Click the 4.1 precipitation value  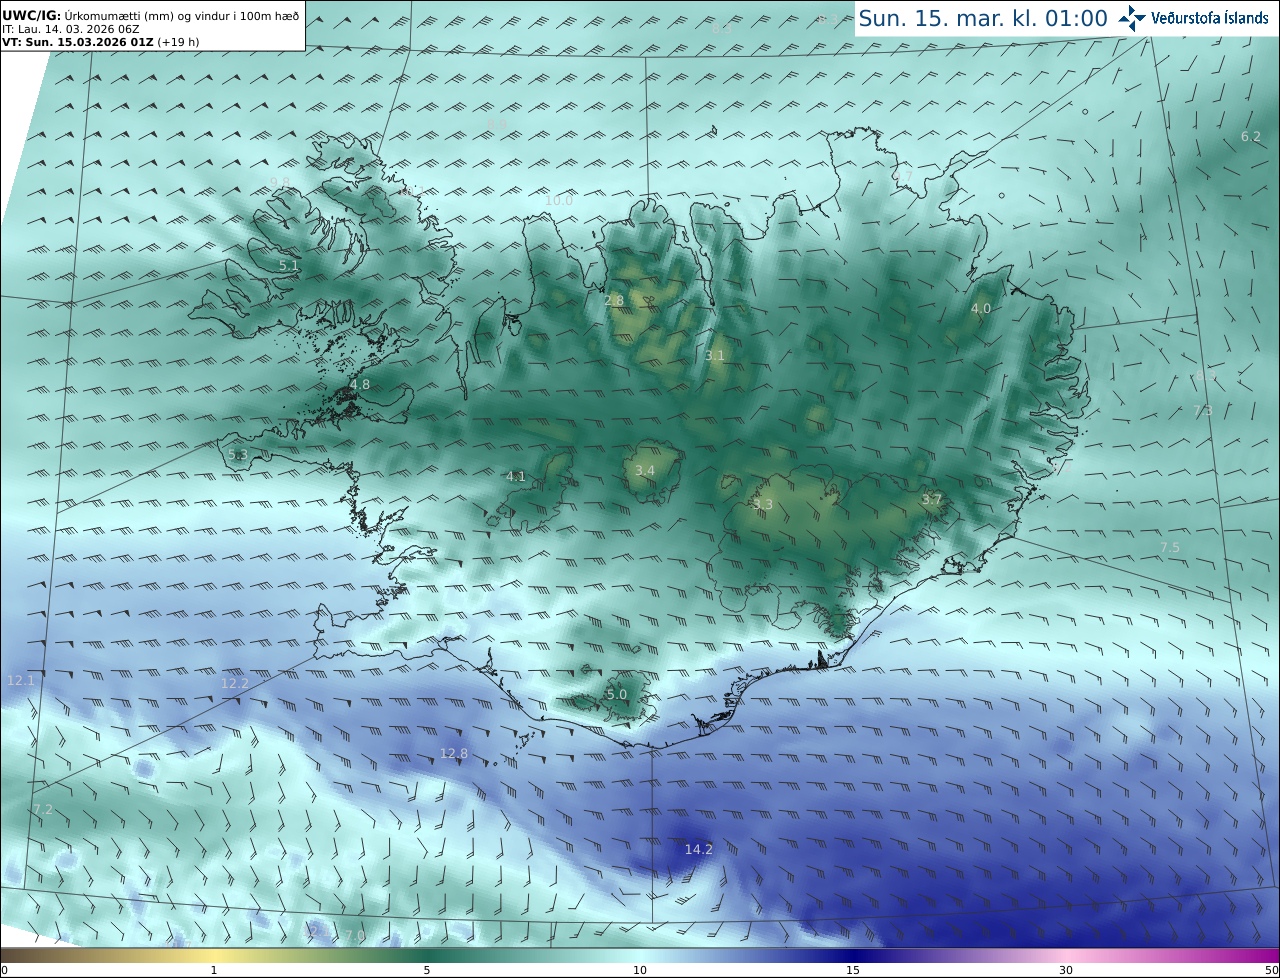[x=516, y=476]
